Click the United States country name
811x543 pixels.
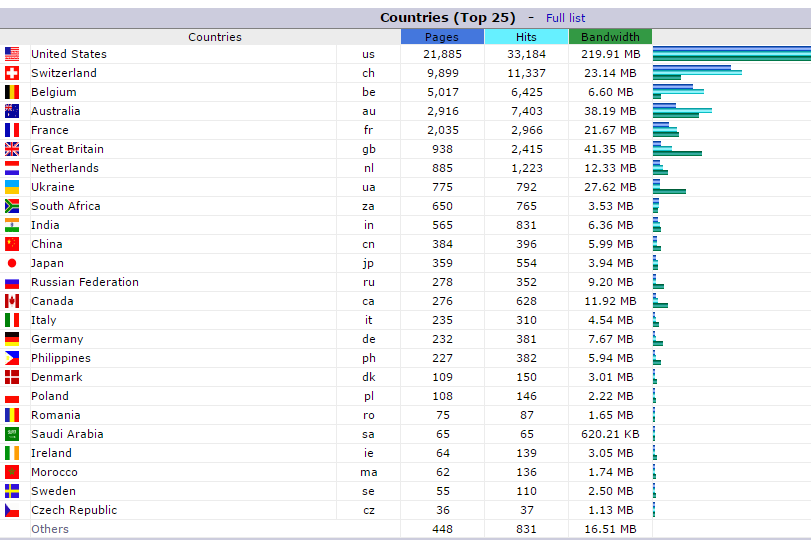[69, 54]
